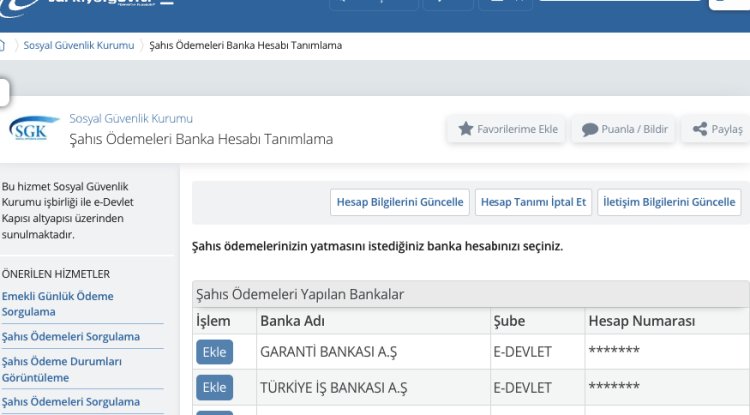Add page via Favorilerime Ekle star button
Viewport: 750px width, 415px height.
click(x=507, y=129)
